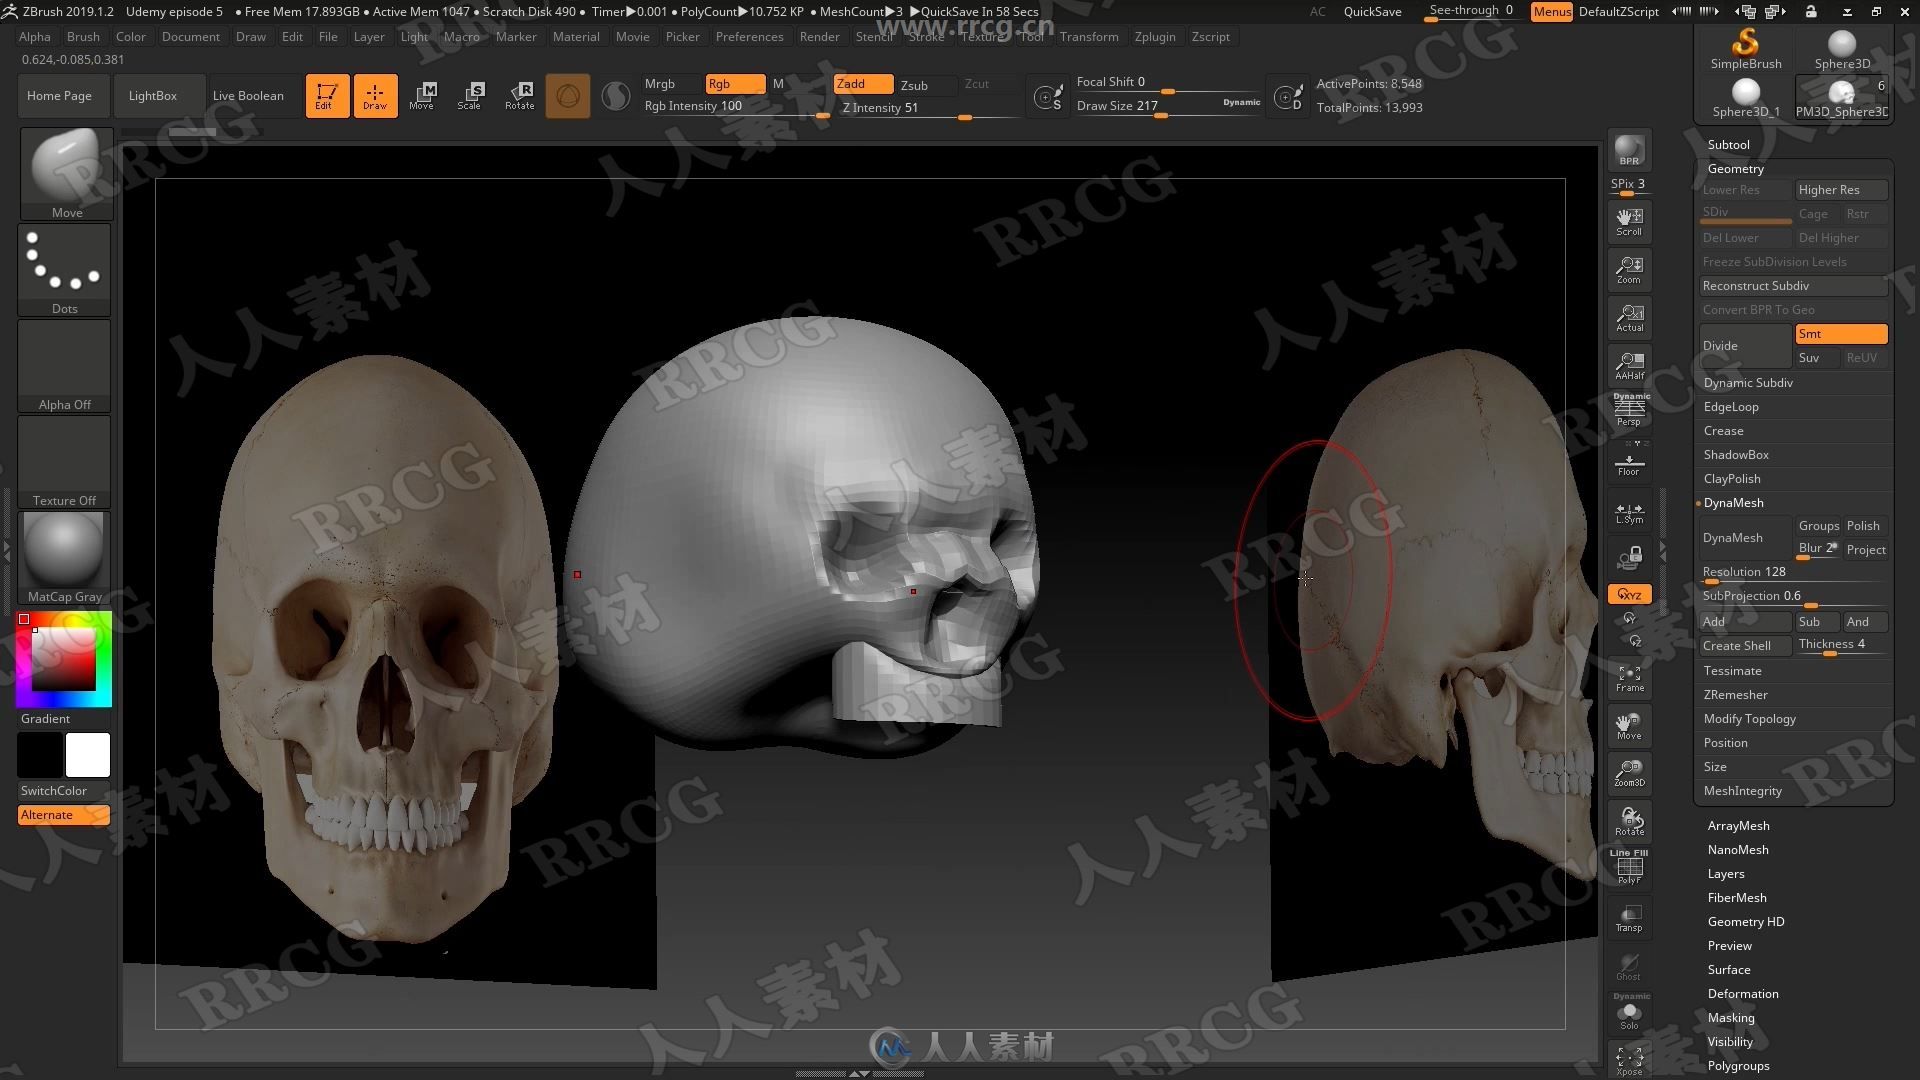Adjust the Resolution 128 slider
This screenshot has width=1920, height=1080.
pos(1793,573)
